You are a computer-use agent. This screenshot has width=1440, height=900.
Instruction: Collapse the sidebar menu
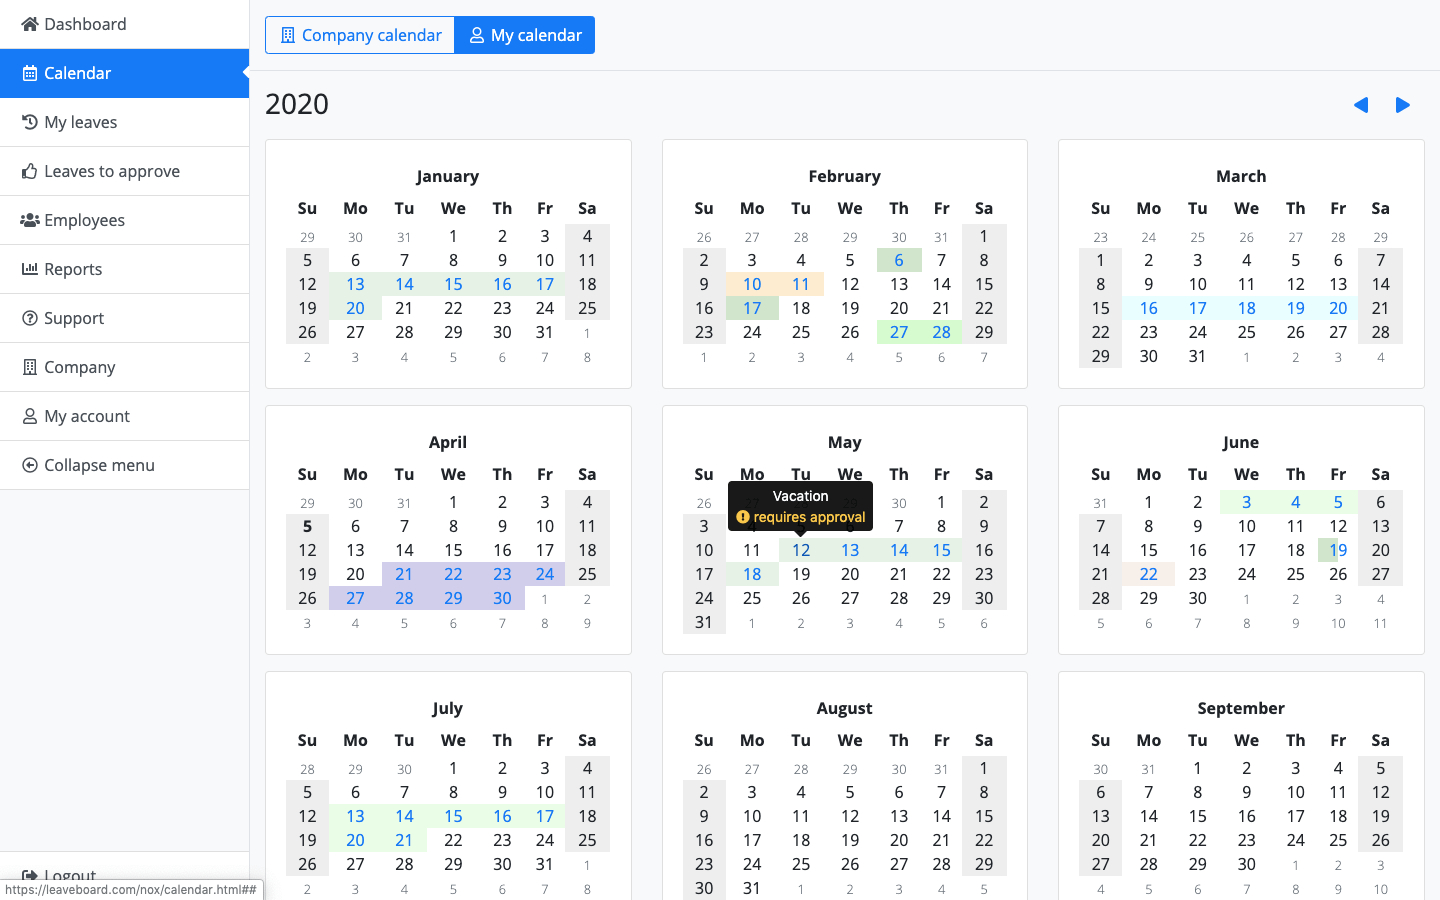point(124,465)
